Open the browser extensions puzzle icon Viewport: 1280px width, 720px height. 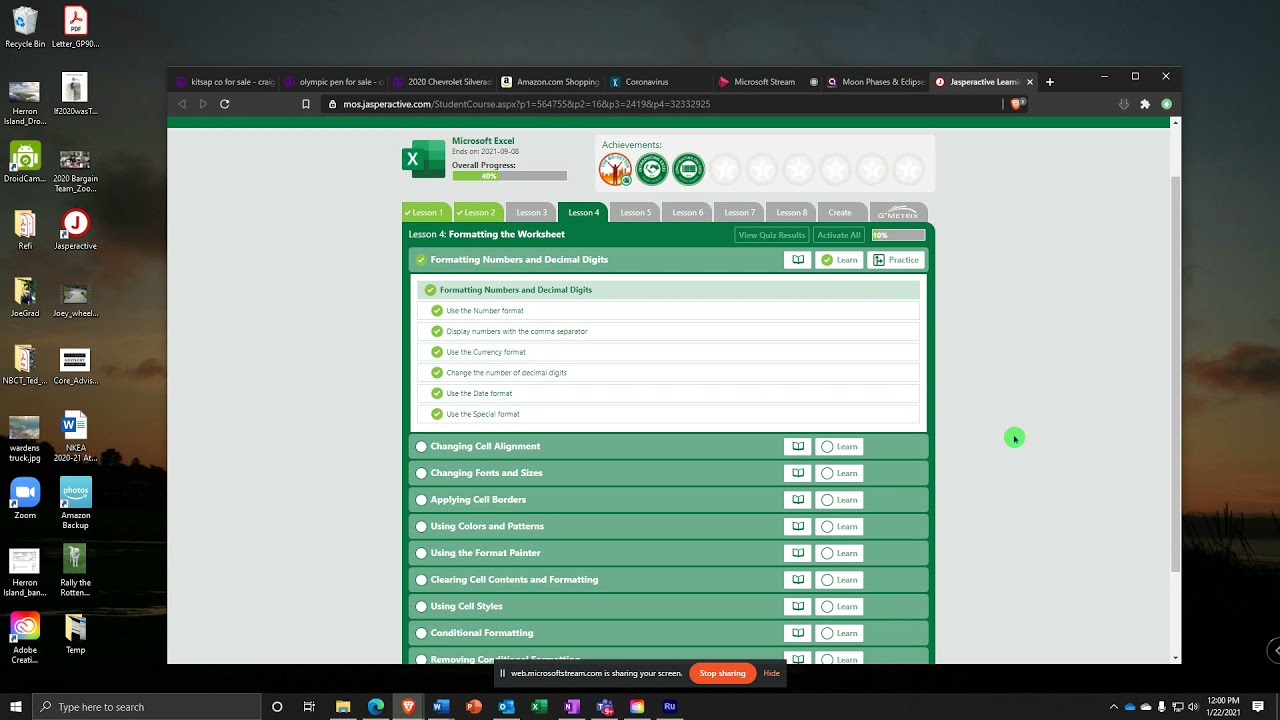click(x=1145, y=104)
